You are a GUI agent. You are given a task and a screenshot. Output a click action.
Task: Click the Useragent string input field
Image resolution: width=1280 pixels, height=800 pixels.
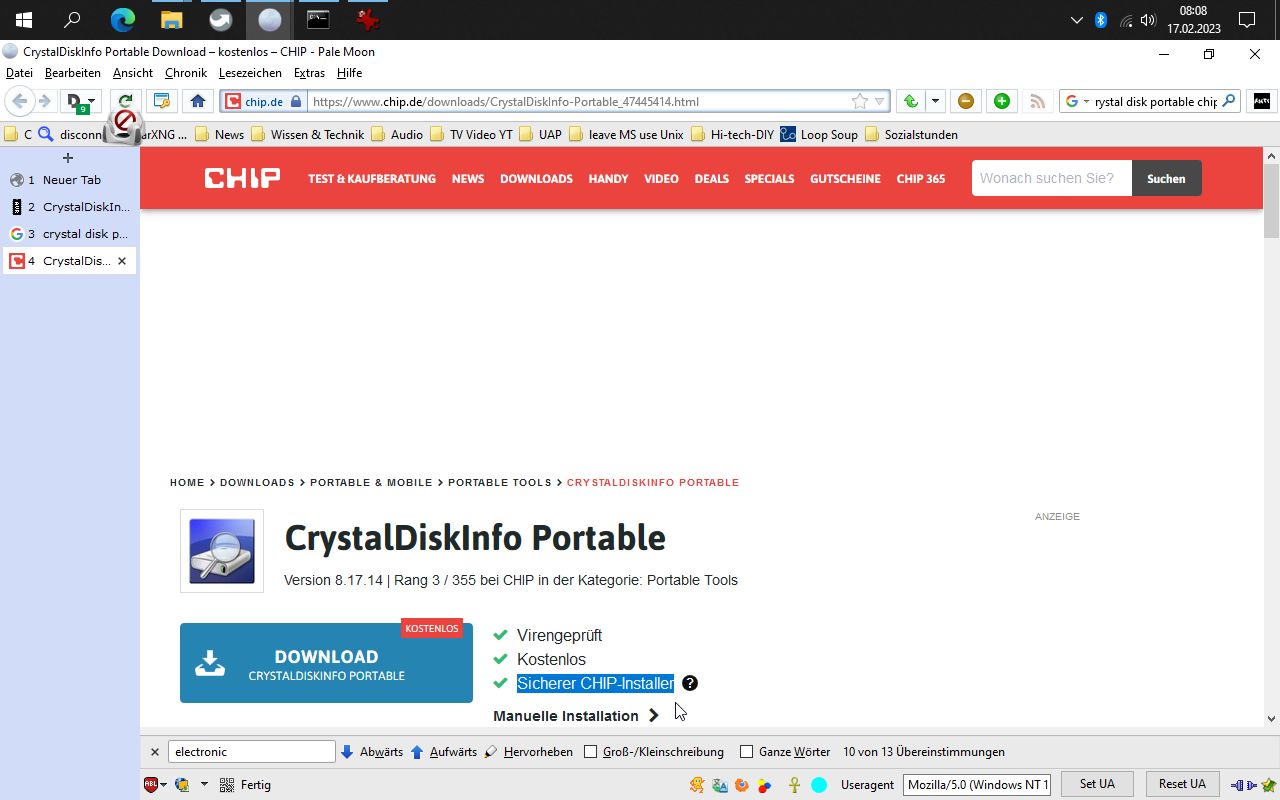[977, 784]
